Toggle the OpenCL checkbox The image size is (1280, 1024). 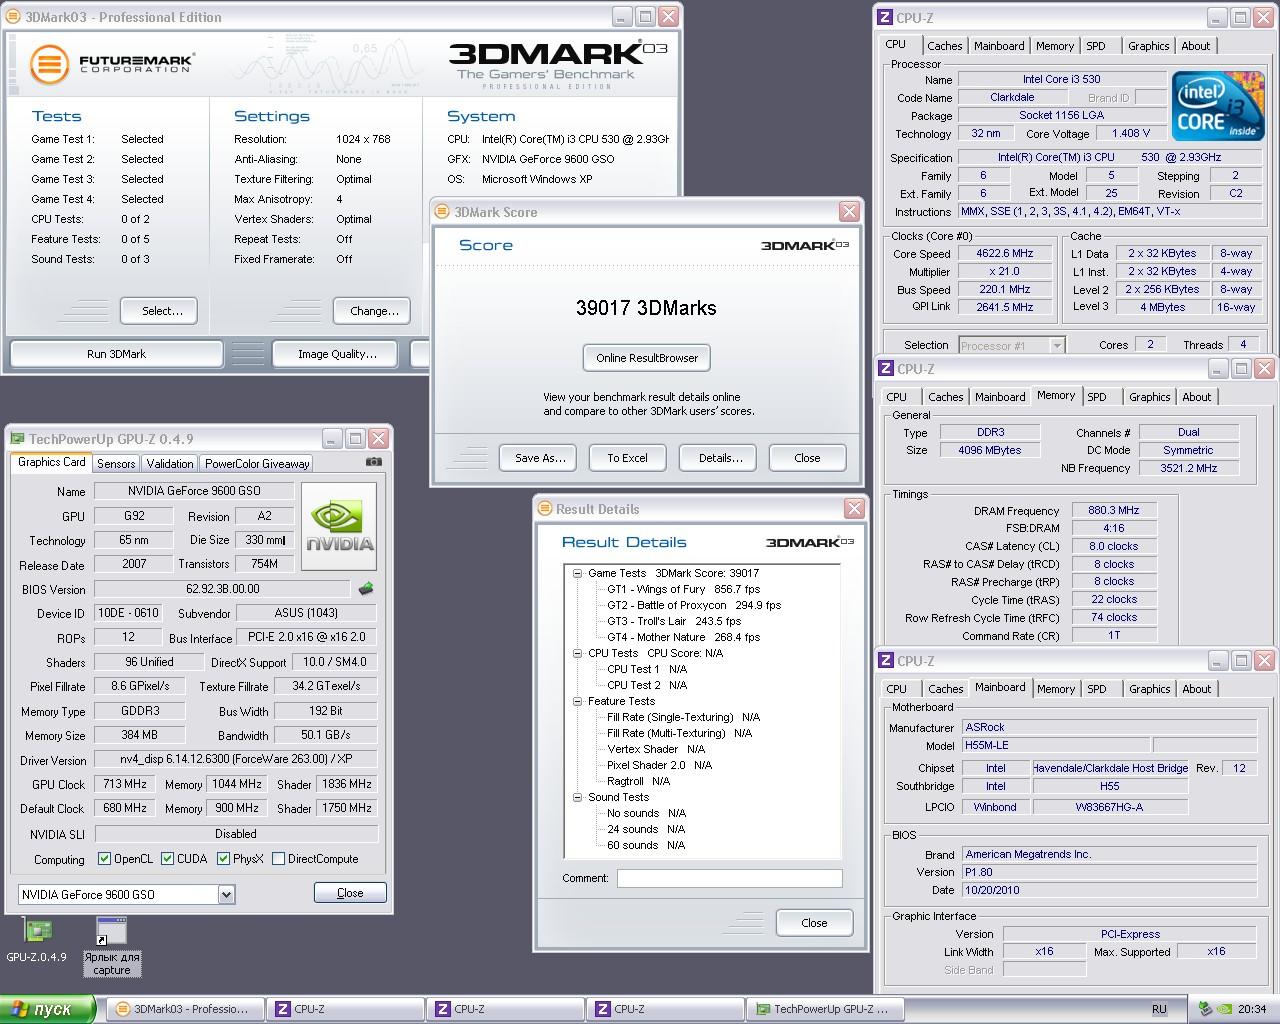click(x=104, y=858)
